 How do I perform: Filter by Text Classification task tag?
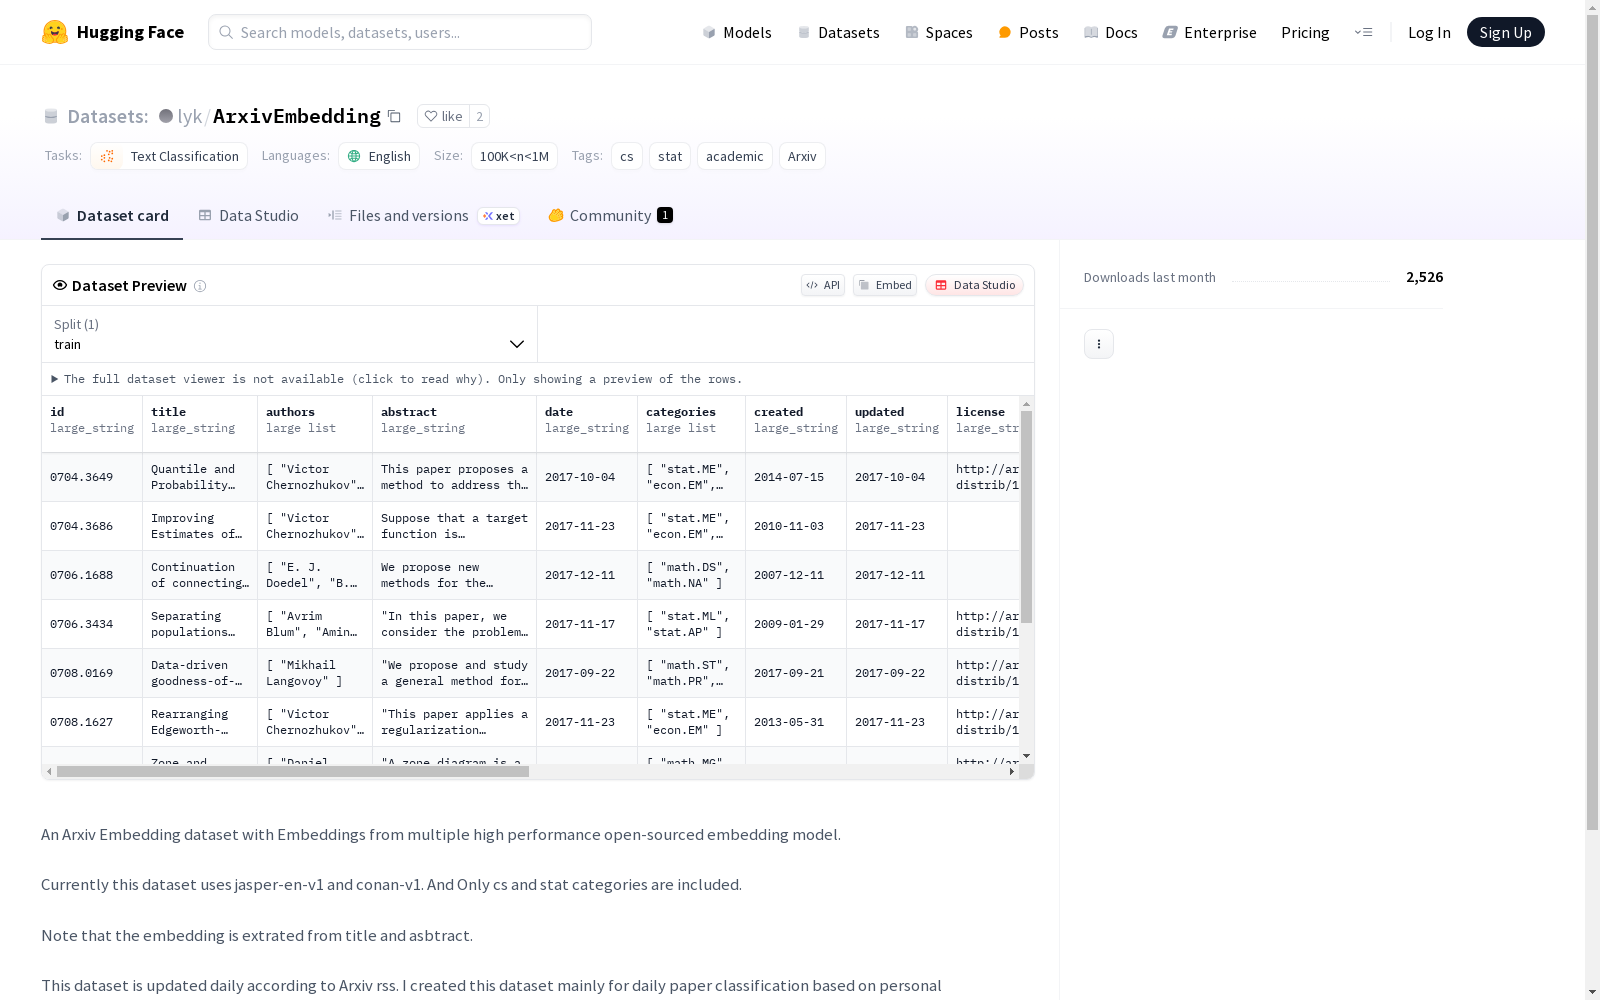point(169,156)
